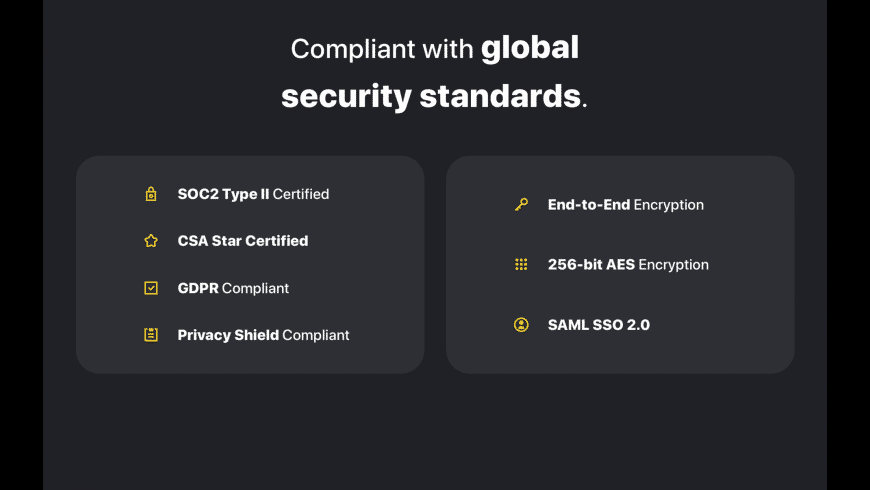The image size is (870, 490).
Task: Click the padlock icon beside SOC2 Type II
Action: click(x=151, y=194)
